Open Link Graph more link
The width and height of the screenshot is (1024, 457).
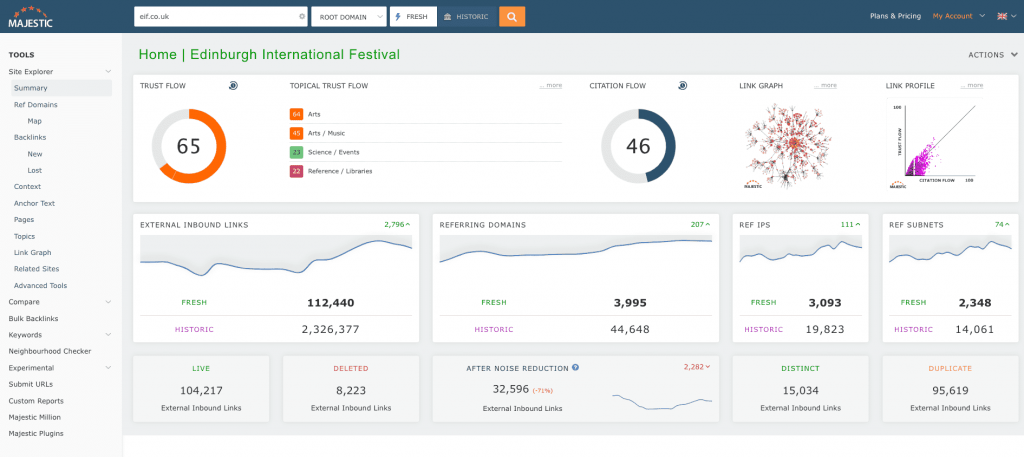[825, 86]
